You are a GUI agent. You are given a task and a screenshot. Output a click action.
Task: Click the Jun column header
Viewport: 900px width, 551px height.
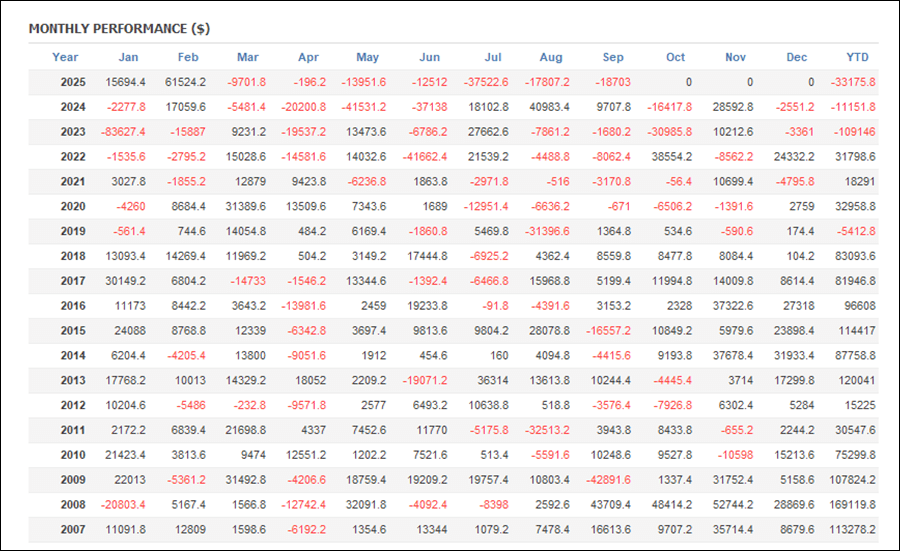click(x=429, y=57)
